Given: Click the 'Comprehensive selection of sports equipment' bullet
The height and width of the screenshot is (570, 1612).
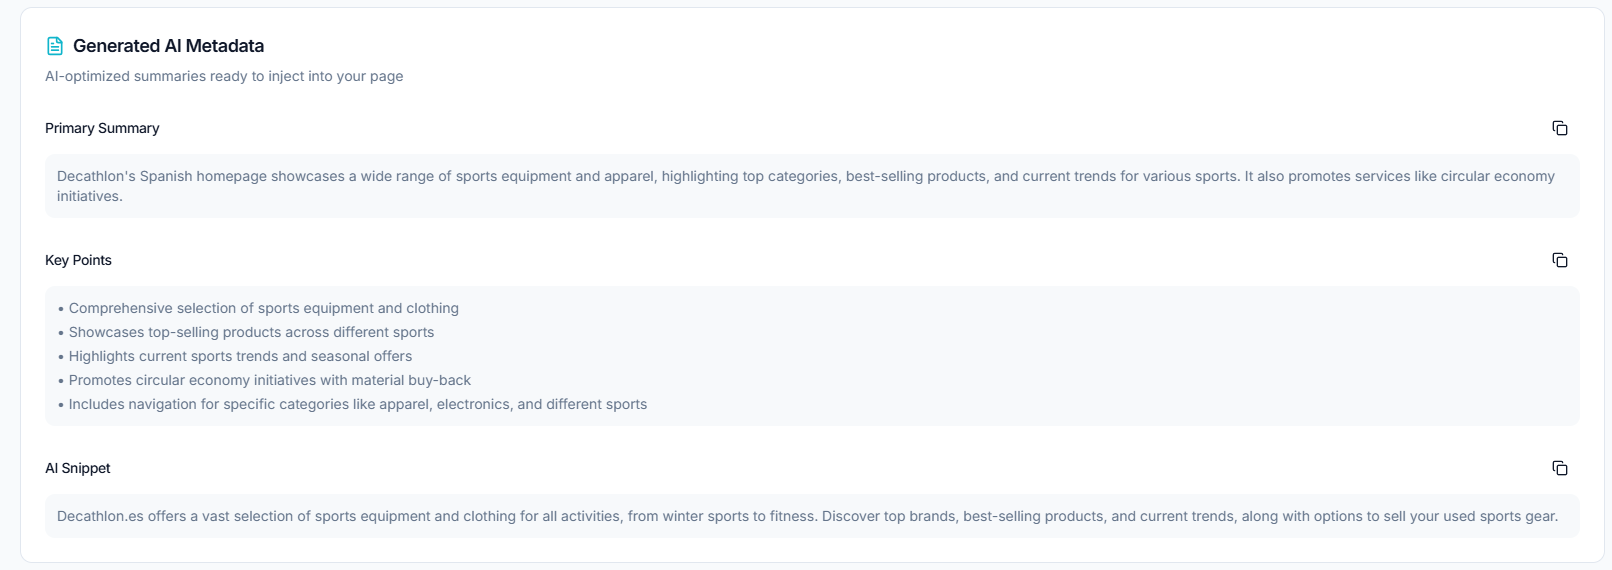Looking at the screenshot, I should point(263,308).
